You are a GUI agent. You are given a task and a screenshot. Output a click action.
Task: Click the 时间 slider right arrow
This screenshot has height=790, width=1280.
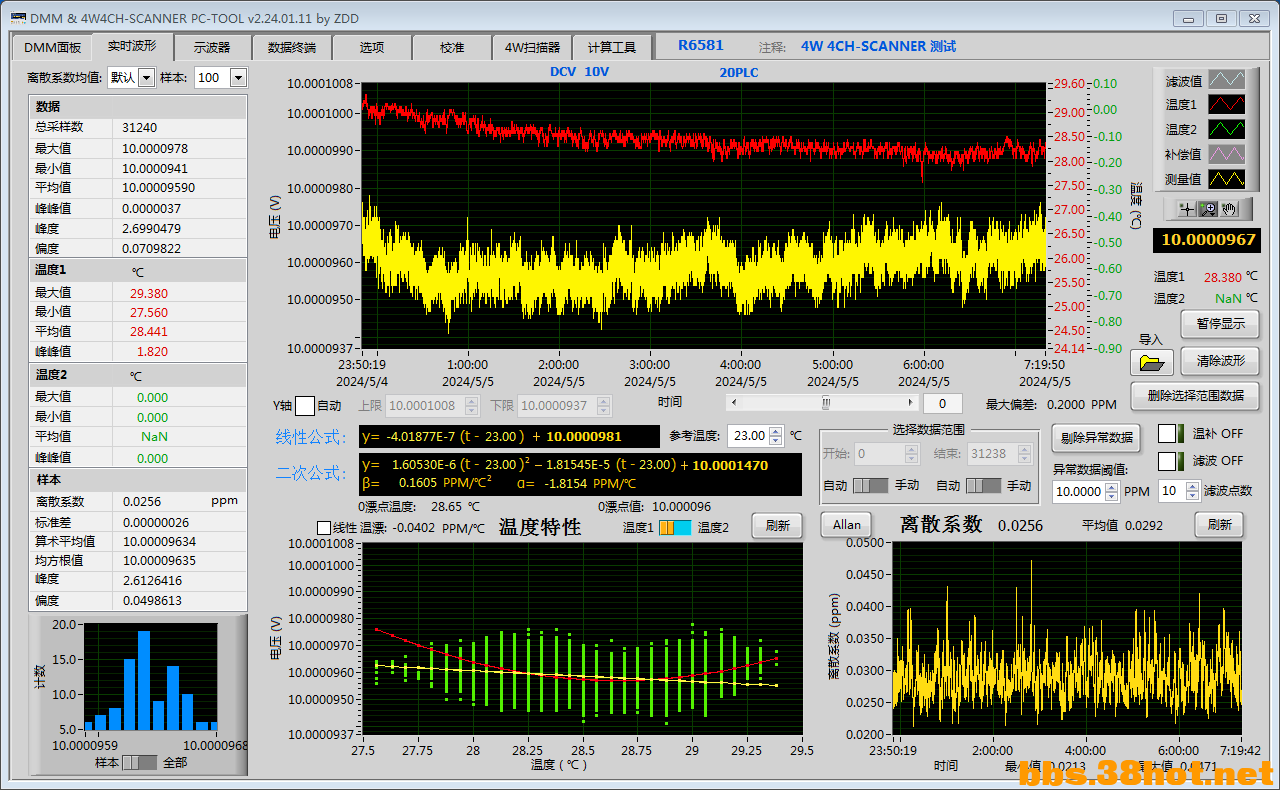[x=911, y=402]
